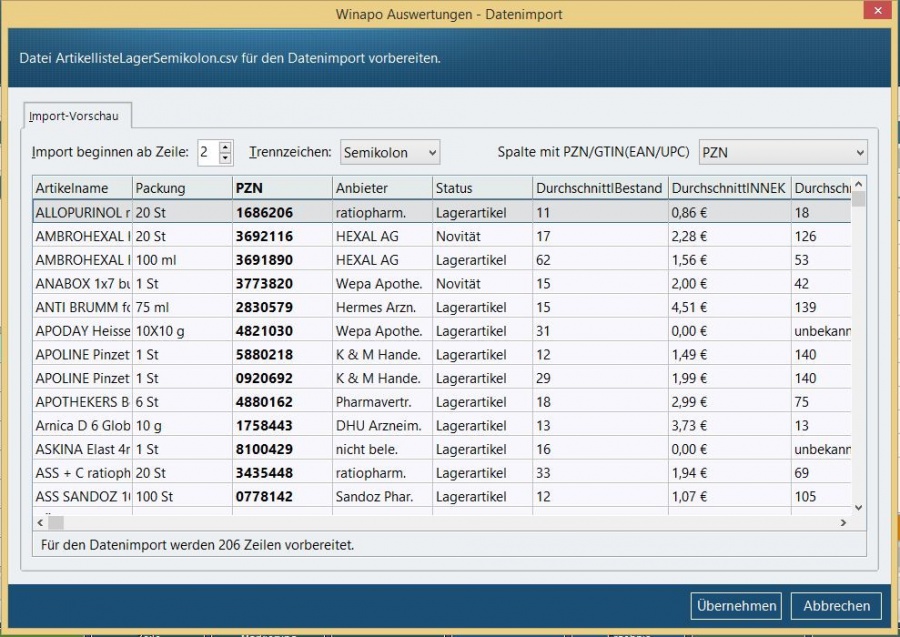Confirm import with the Übernehmen button

(x=735, y=605)
